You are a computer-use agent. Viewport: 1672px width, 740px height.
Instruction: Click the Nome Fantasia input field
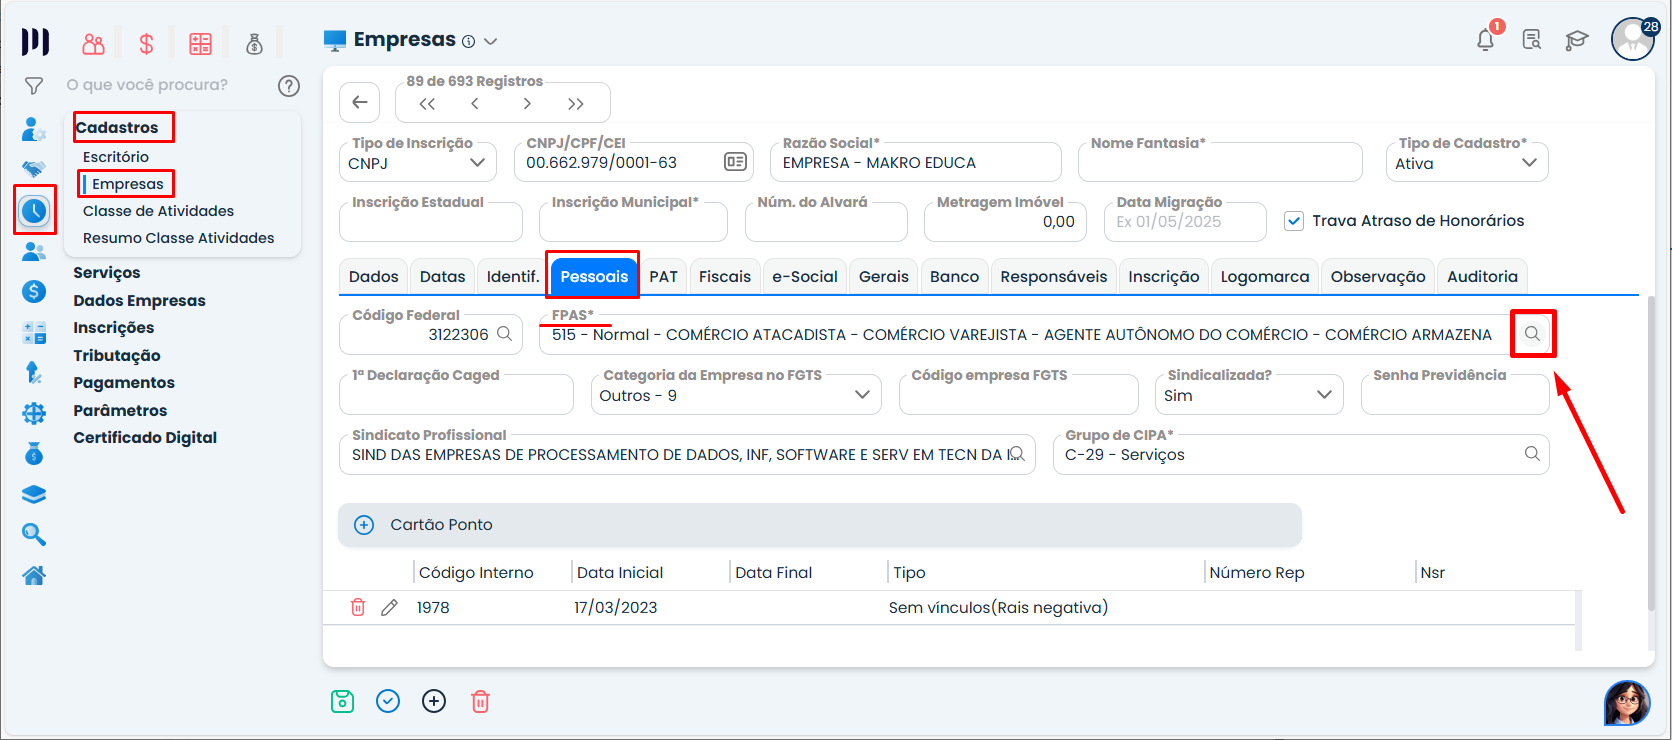tap(1220, 163)
